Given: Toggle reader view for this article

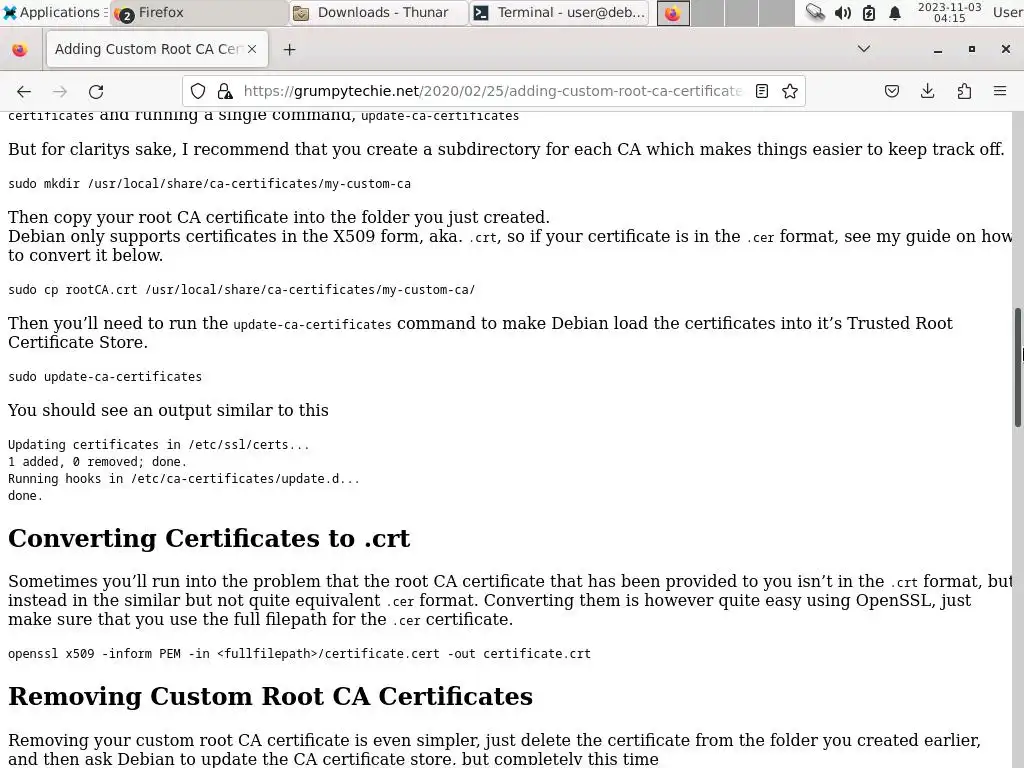Looking at the screenshot, I should pyautogui.click(x=761, y=91).
